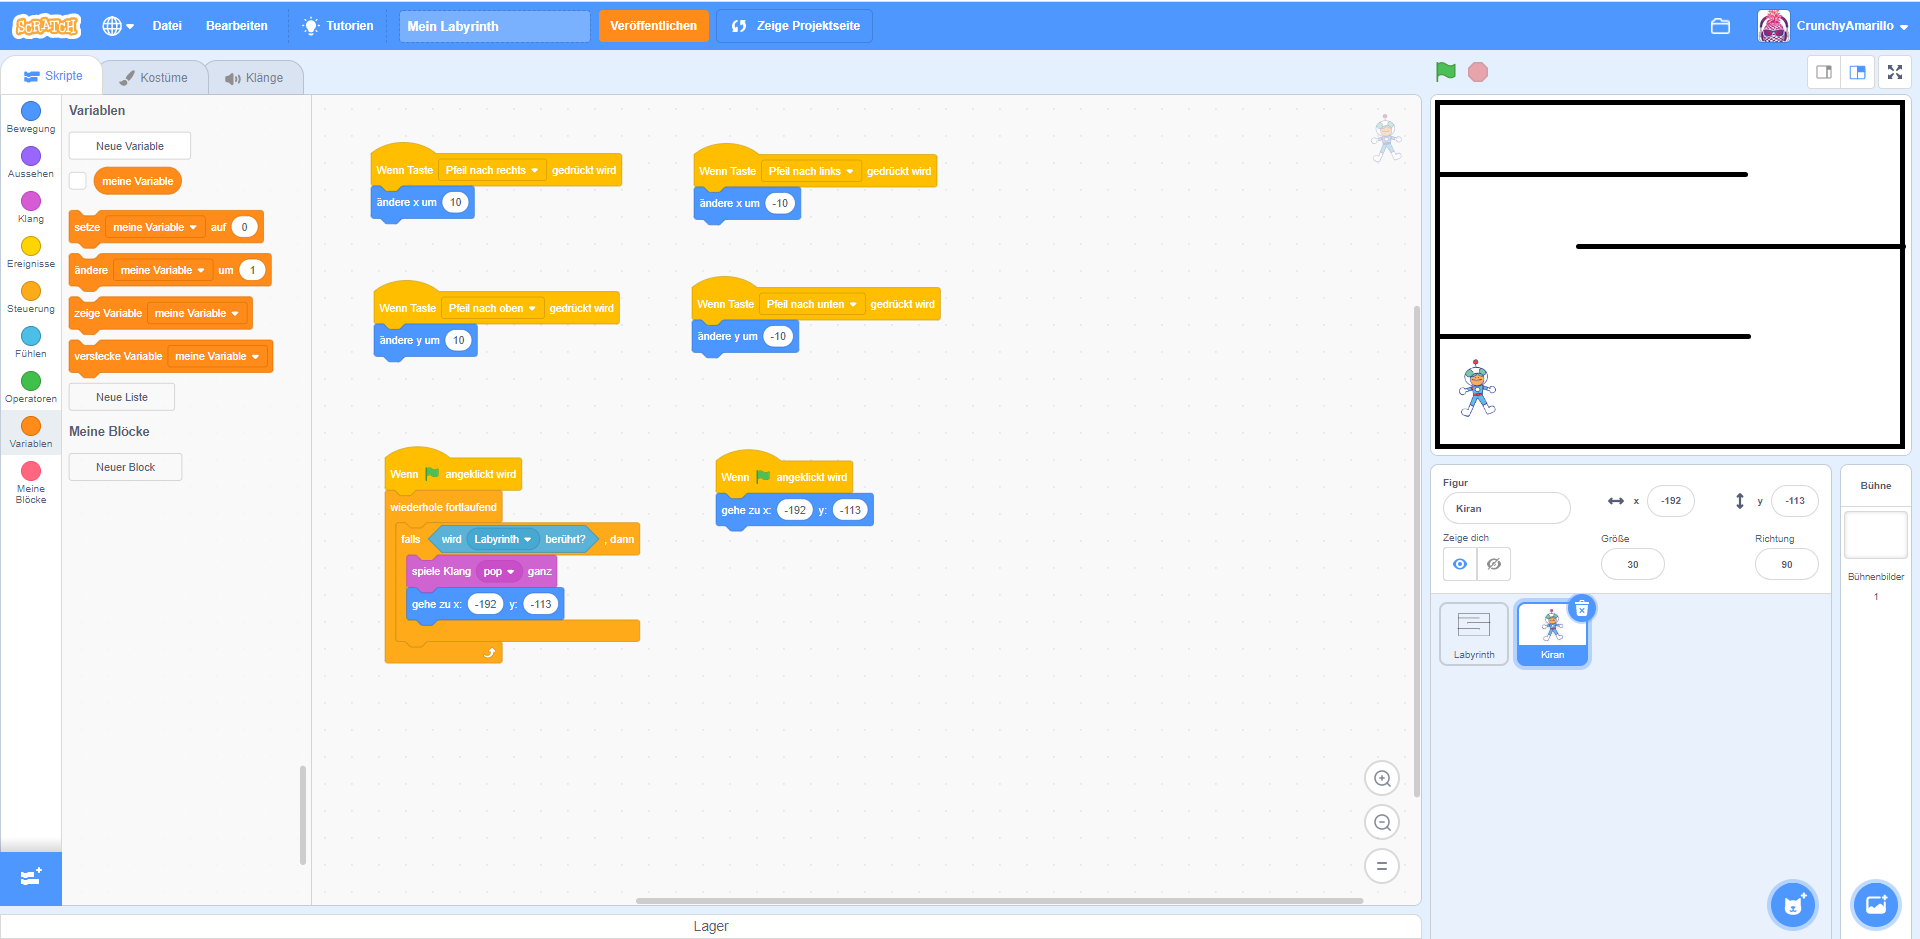Click the Neue Variable button
This screenshot has width=1920, height=939.
[x=130, y=146]
